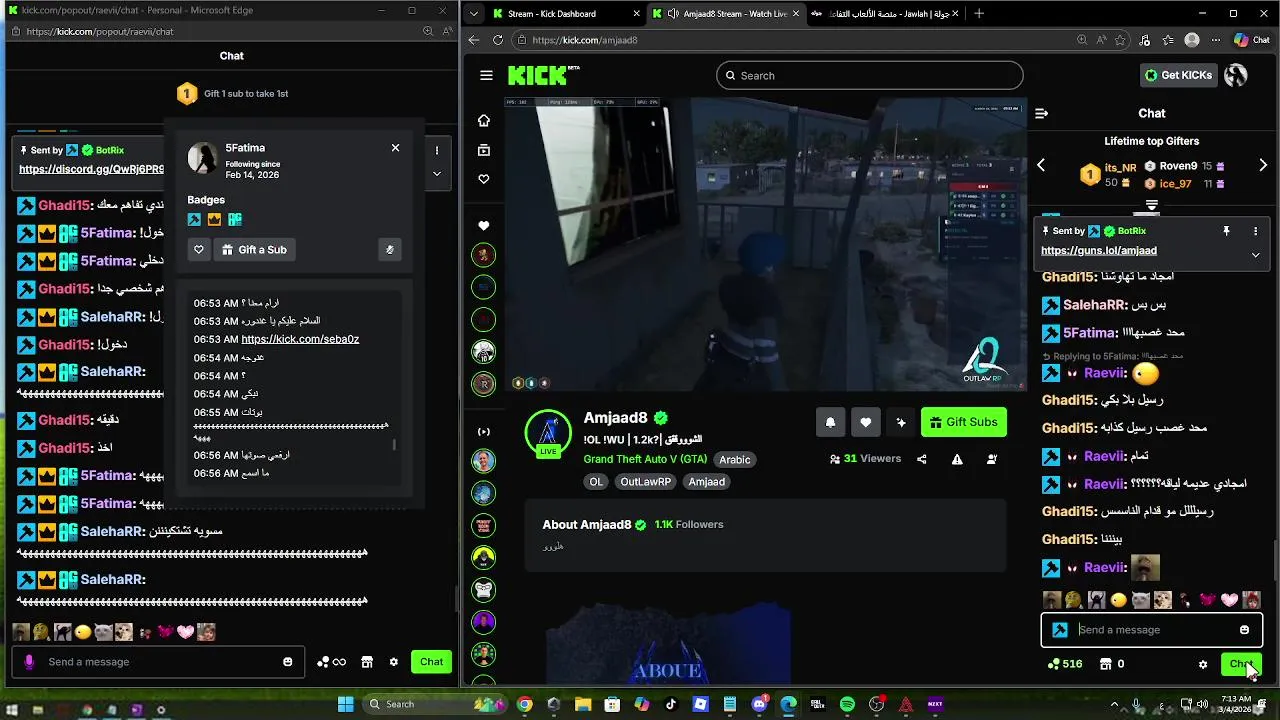Open the guns.lol/amjaad pinned link
This screenshot has height=720, width=1280.
[x=1099, y=251]
